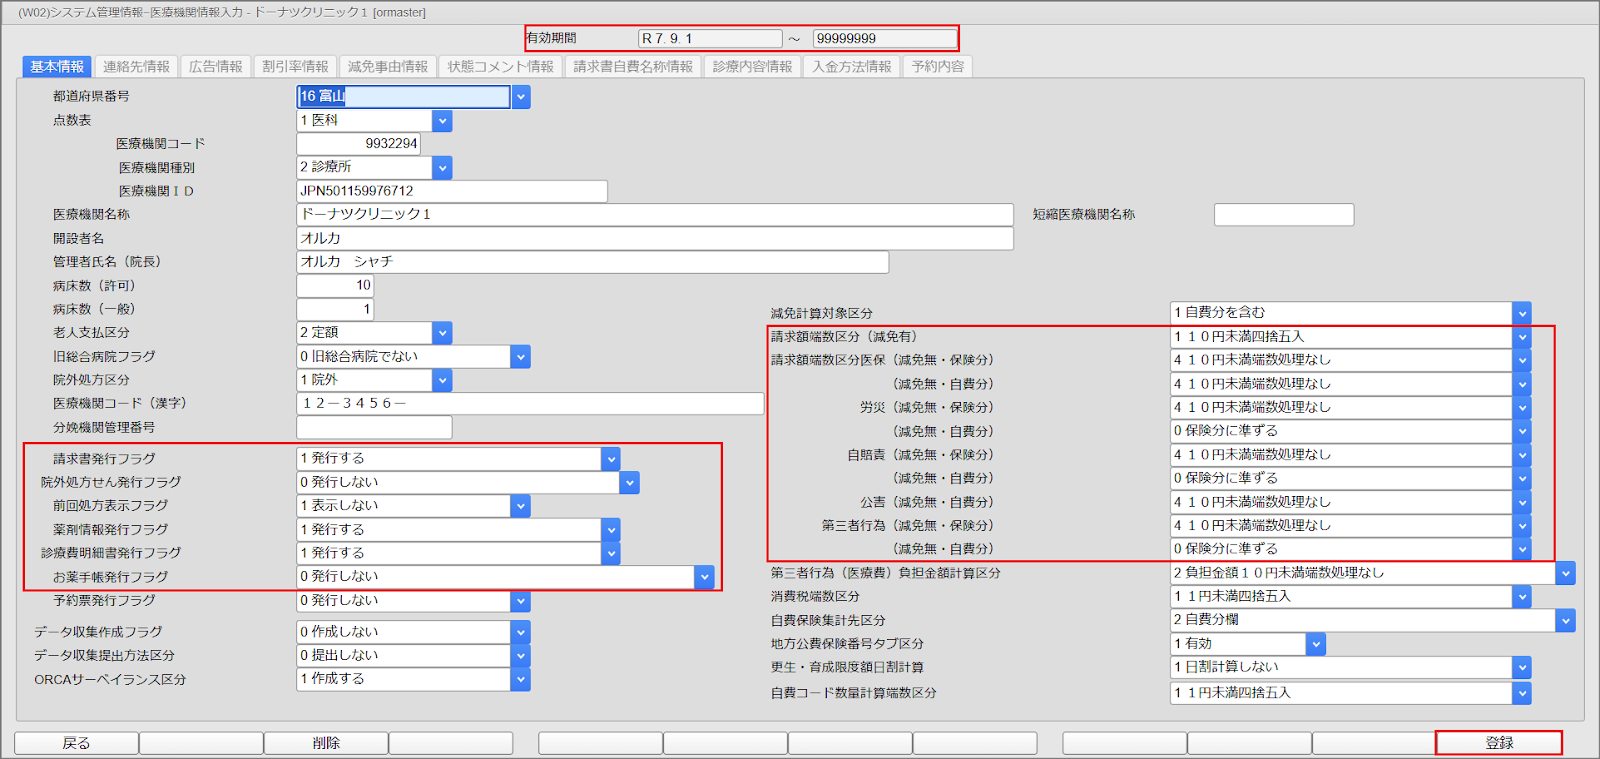Image resolution: width=1600 pixels, height=759 pixels.
Task: Click the 開設者名 field
Action: [x=655, y=239]
